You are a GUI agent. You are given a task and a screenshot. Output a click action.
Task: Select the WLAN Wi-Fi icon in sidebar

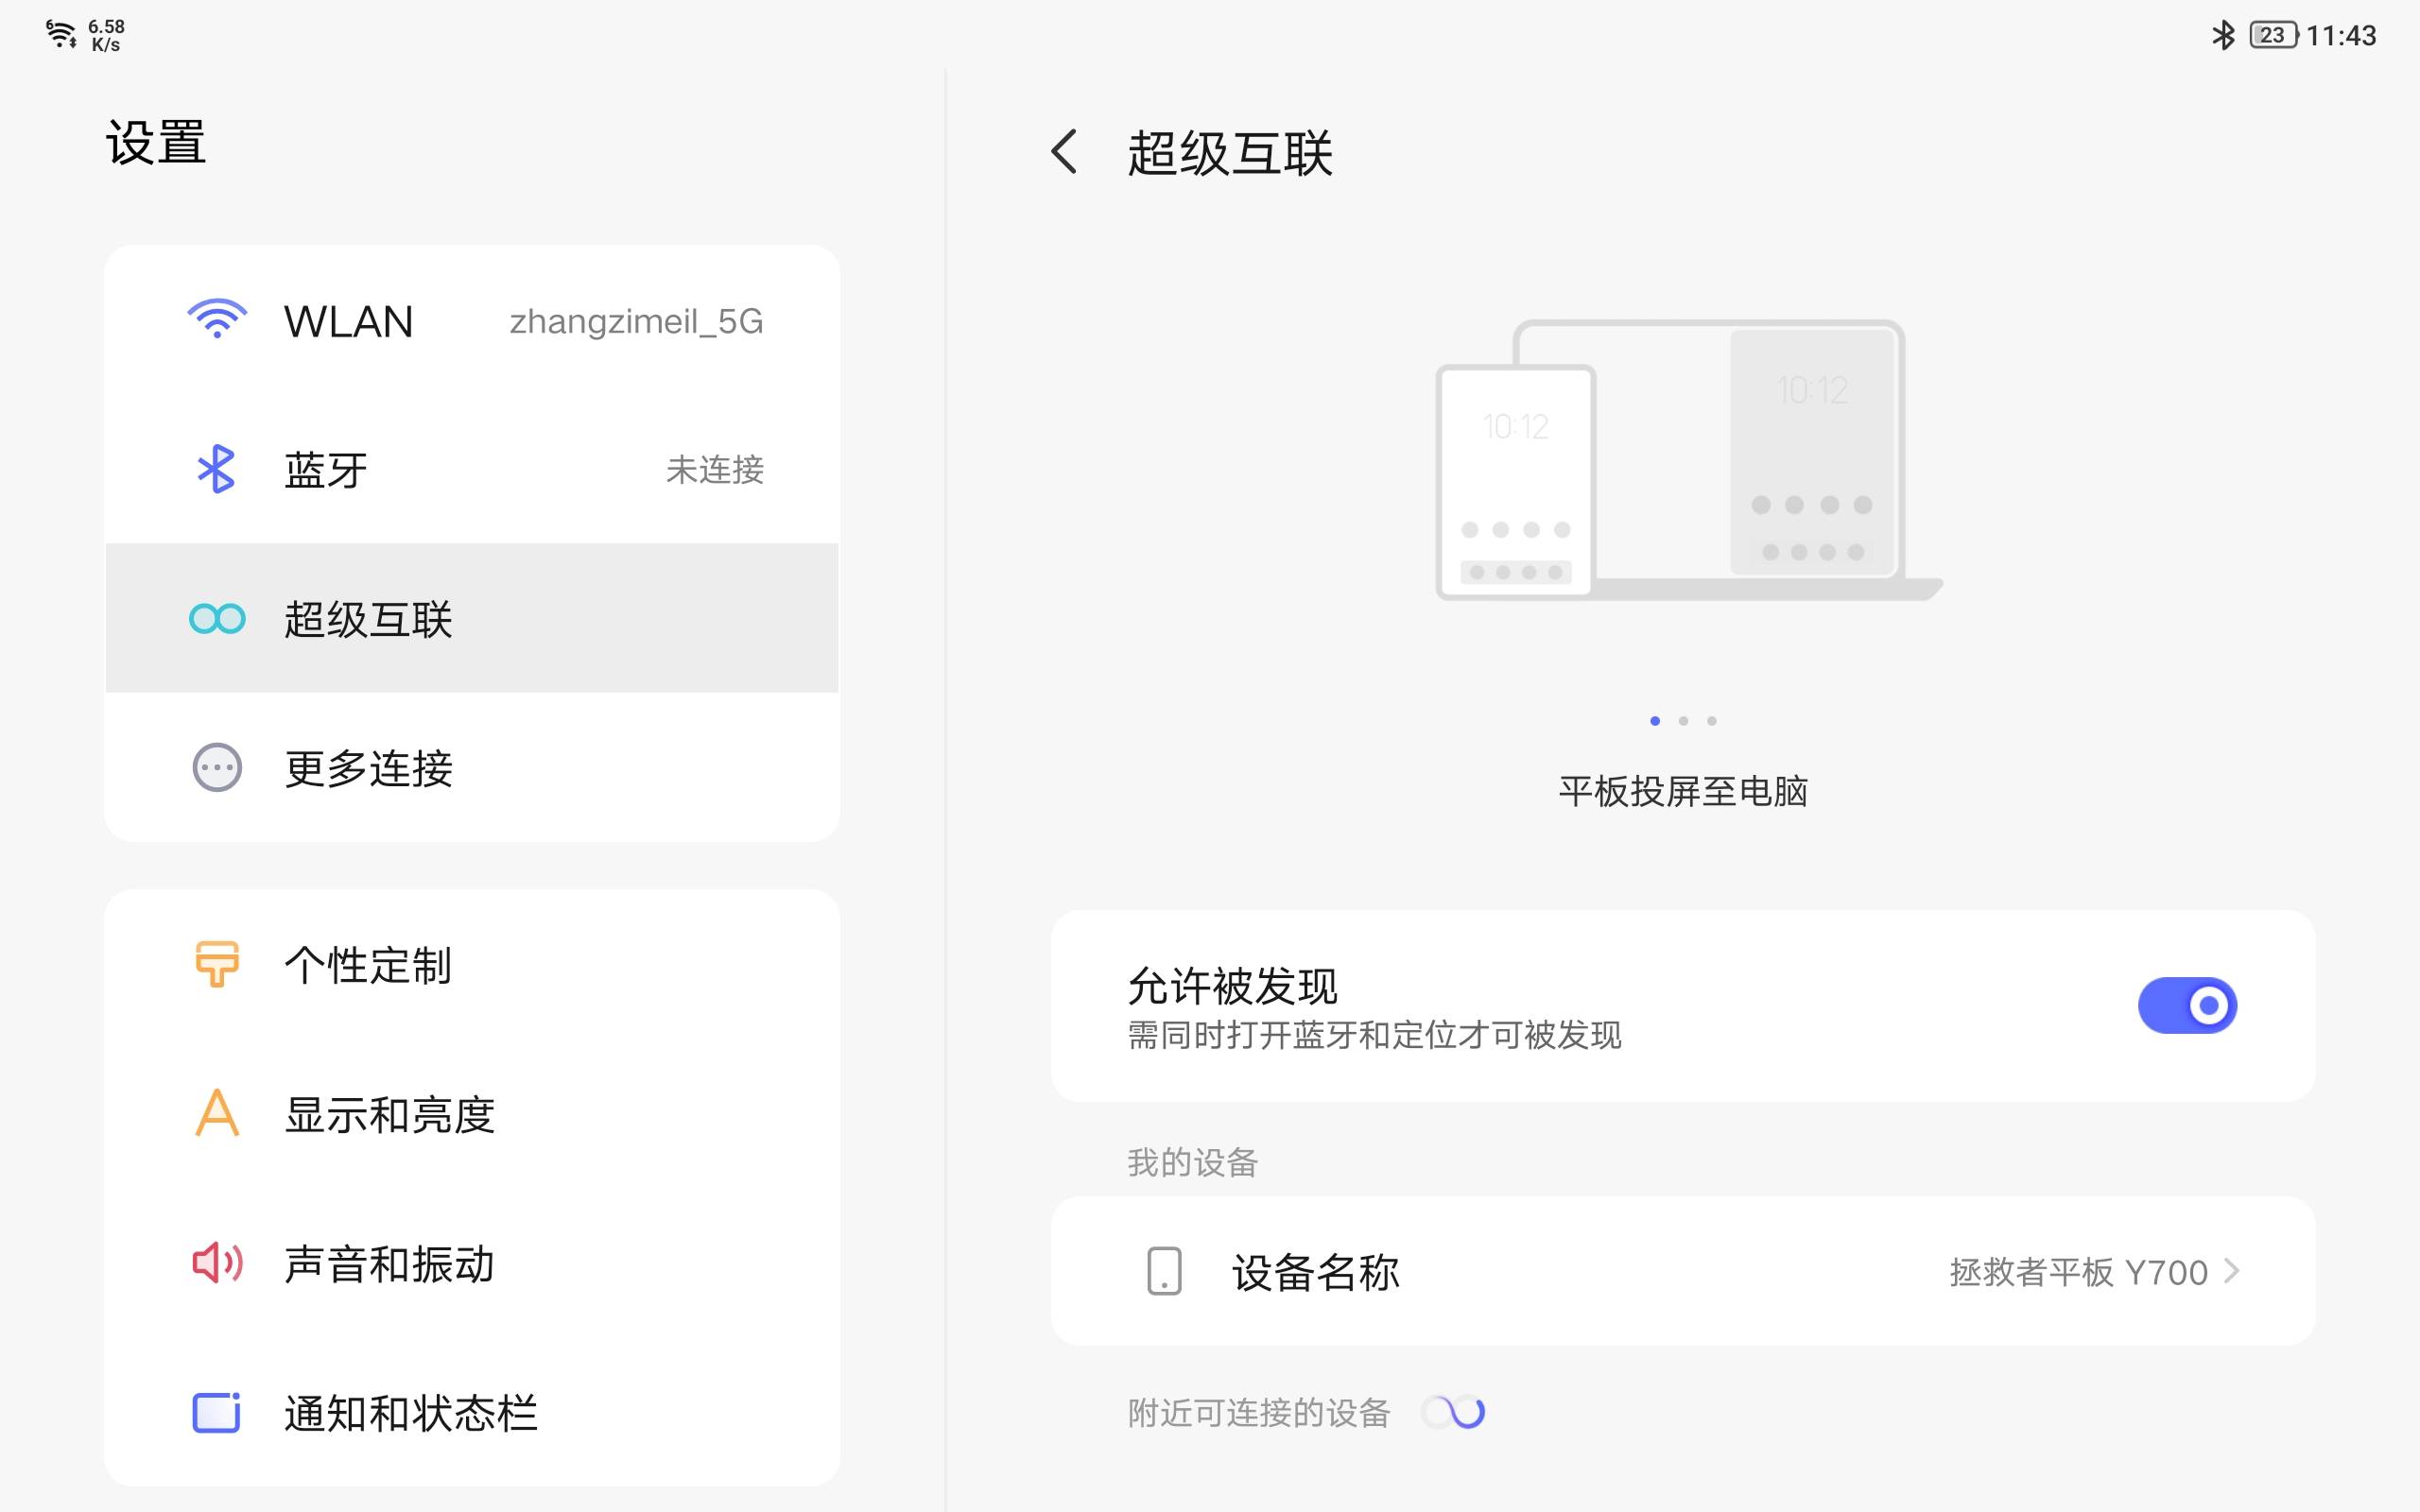coord(216,320)
